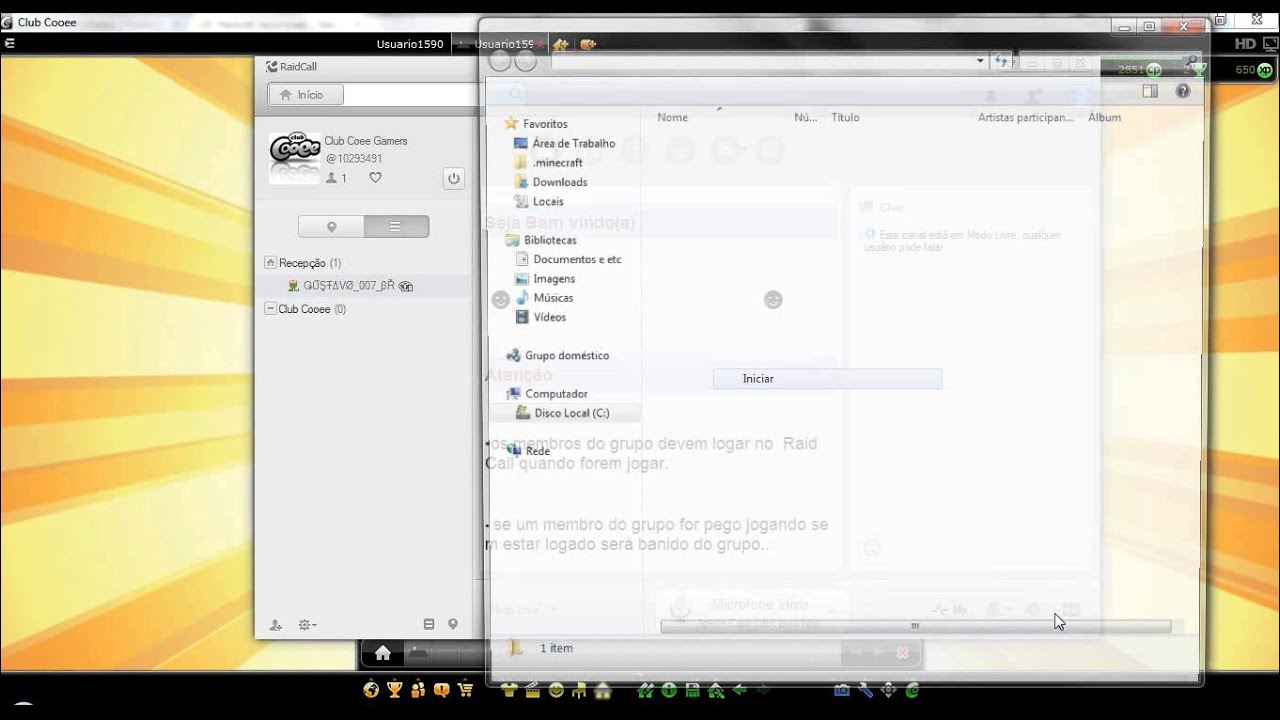Sort by the Título column header

[845, 117]
